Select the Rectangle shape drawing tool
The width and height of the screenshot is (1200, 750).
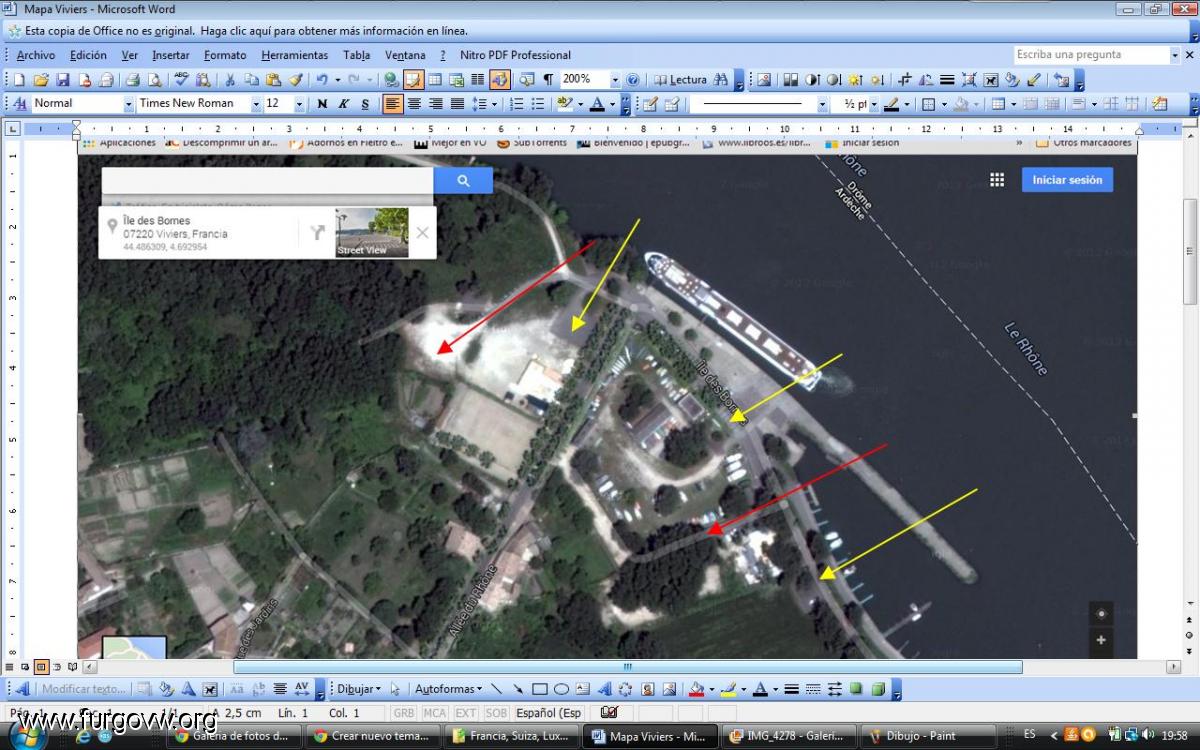coord(540,689)
